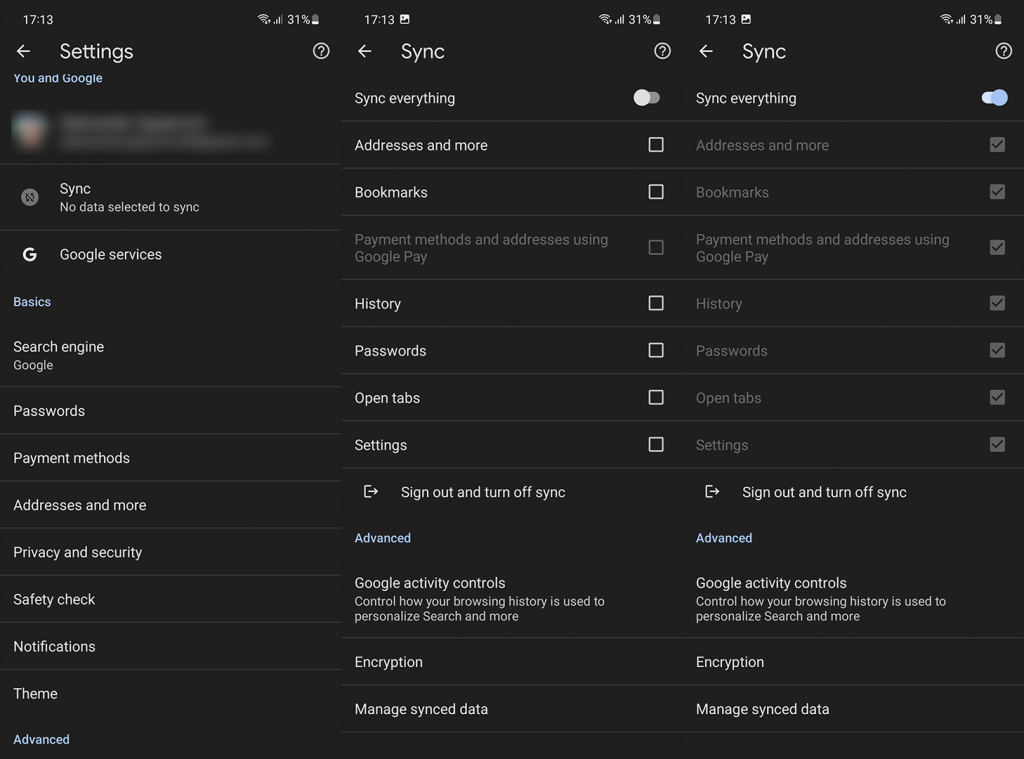Tap the blurred account name row
The width and height of the screenshot is (1024, 759).
[170, 130]
